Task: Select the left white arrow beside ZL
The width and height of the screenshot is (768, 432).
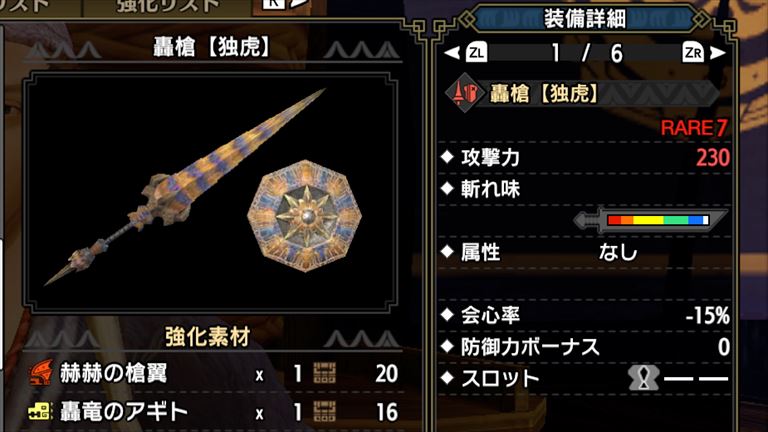Action: (x=452, y=52)
